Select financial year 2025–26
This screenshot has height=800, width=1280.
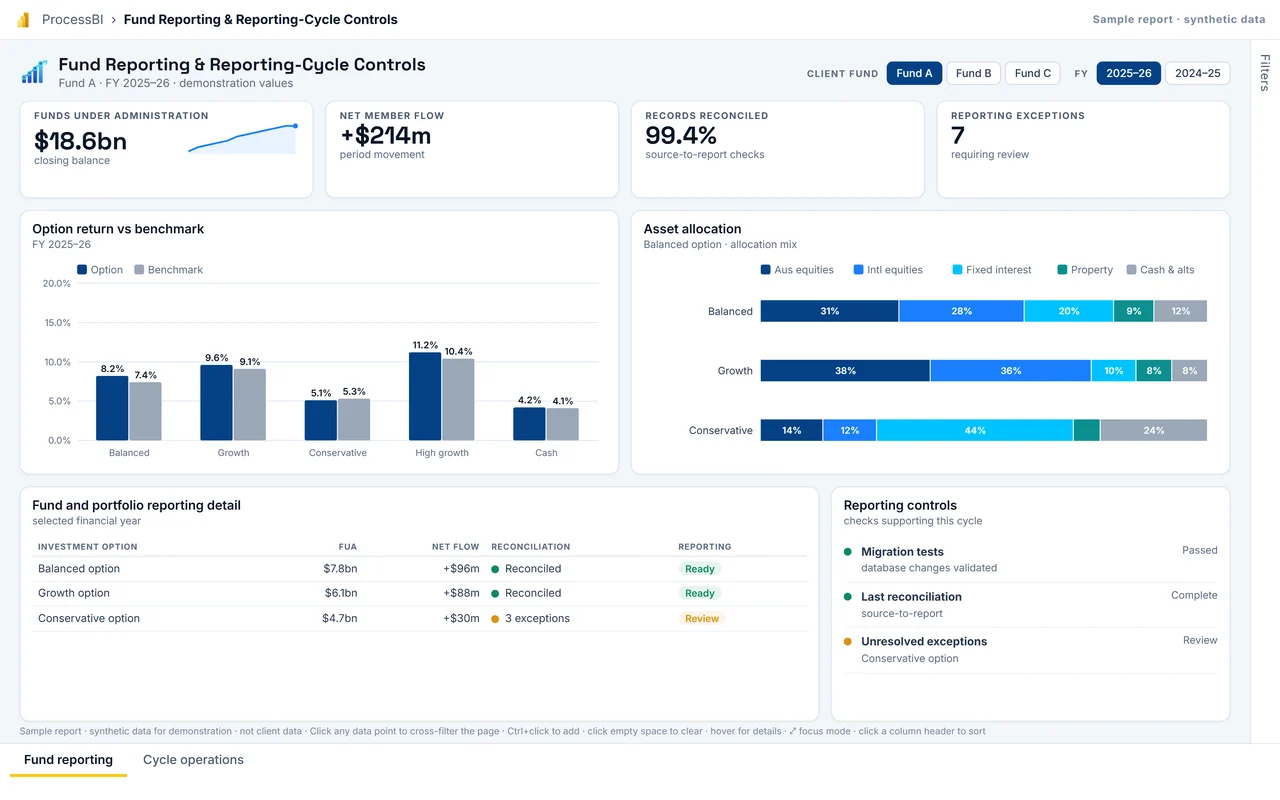(x=1128, y=73)
